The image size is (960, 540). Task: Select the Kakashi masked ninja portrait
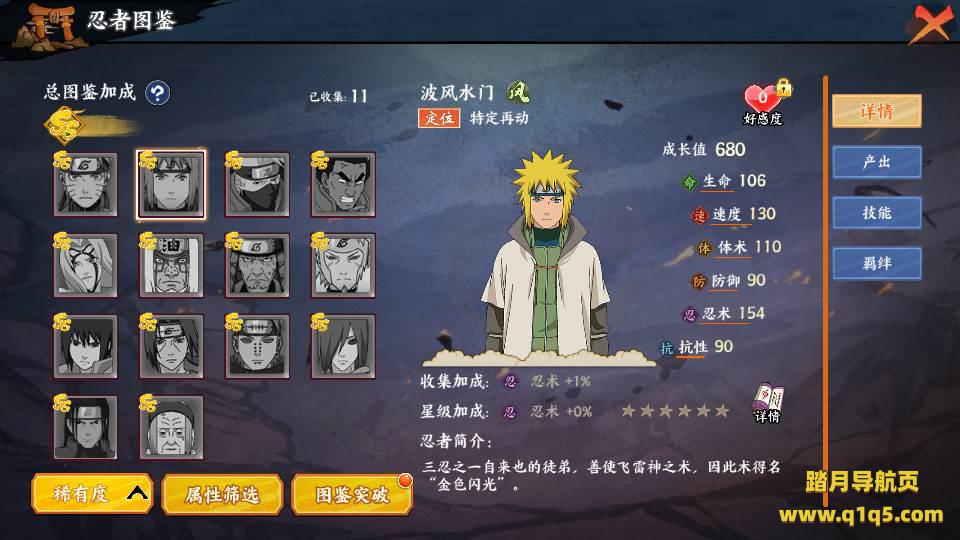[x=257, y=184]
